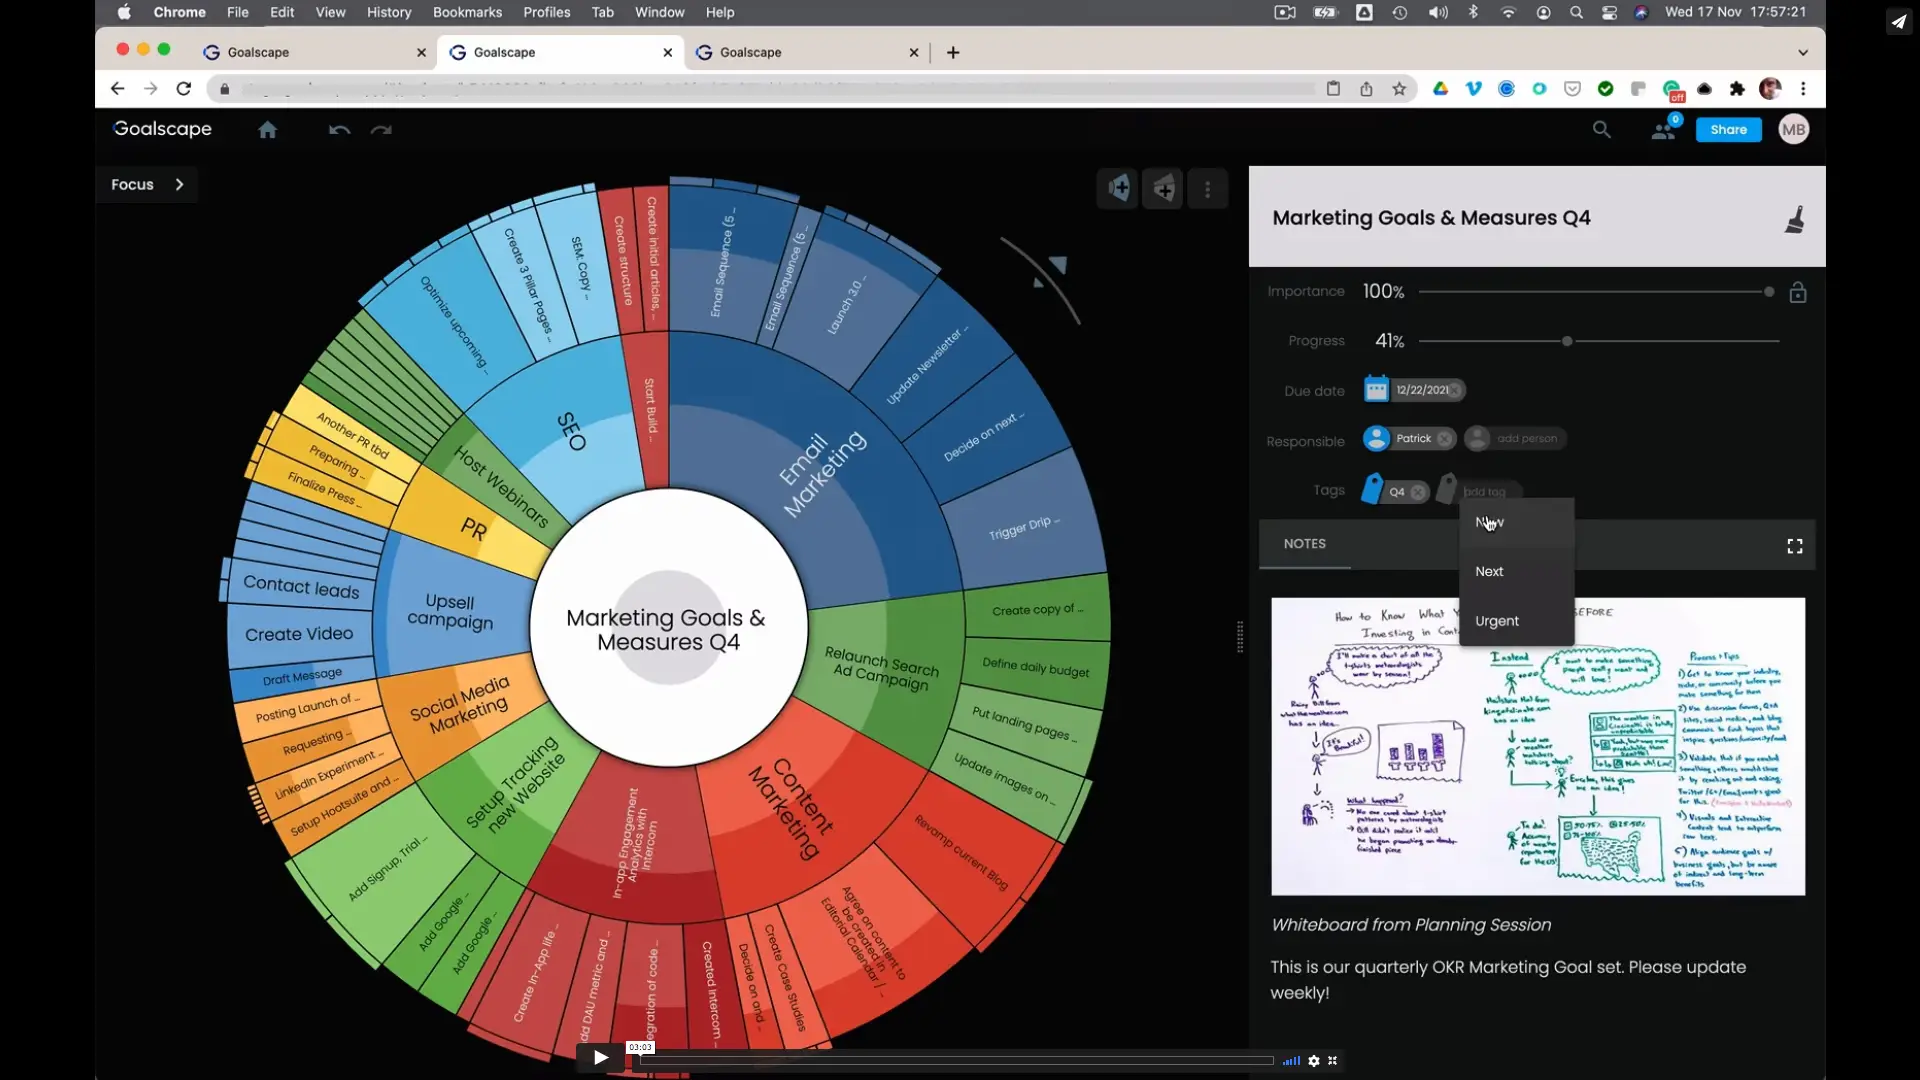1920x1080 pixels.
Task: Toggle the importance lock icon
Action: coord(1797,293)
